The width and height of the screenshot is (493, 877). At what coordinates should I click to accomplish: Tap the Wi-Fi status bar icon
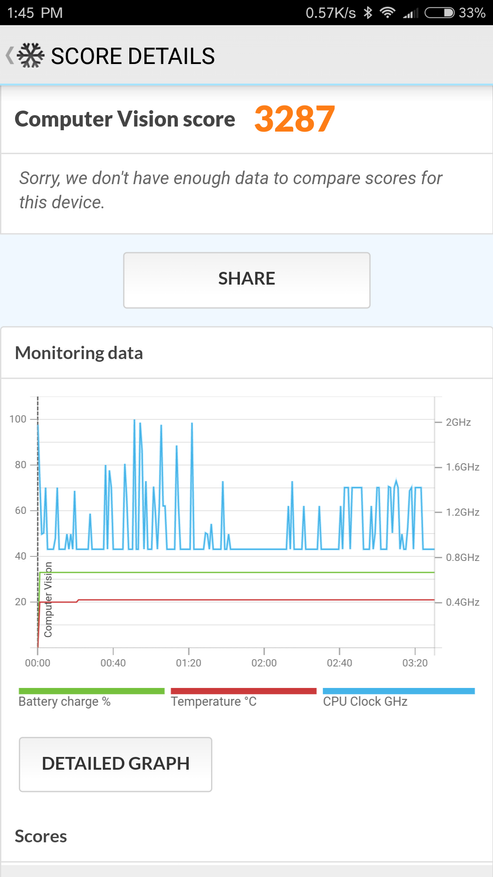(x=387, y=13)
